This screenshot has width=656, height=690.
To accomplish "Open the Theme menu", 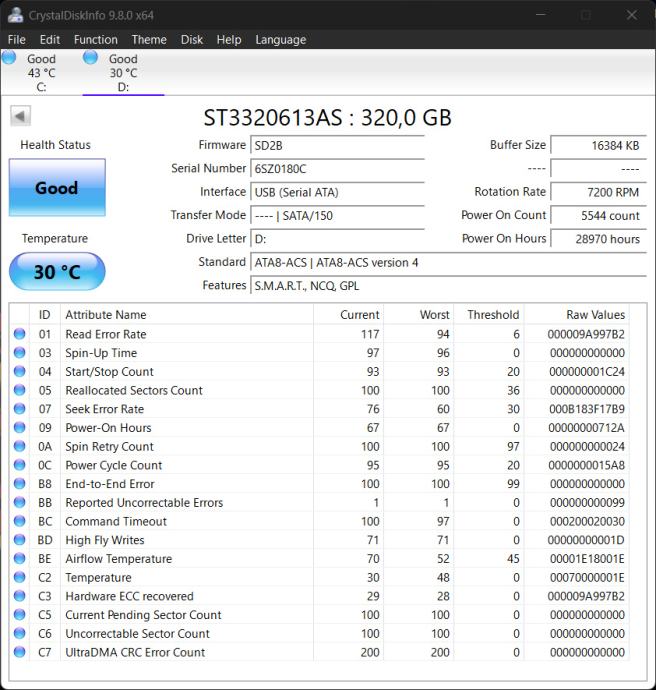I will (149, 39).
